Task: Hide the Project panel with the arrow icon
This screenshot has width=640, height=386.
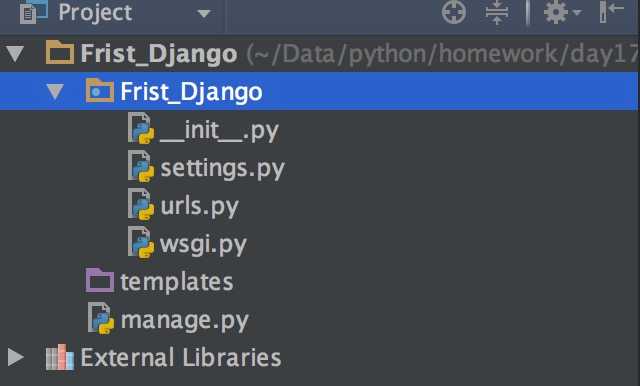Action: click(x=611, y=11)
